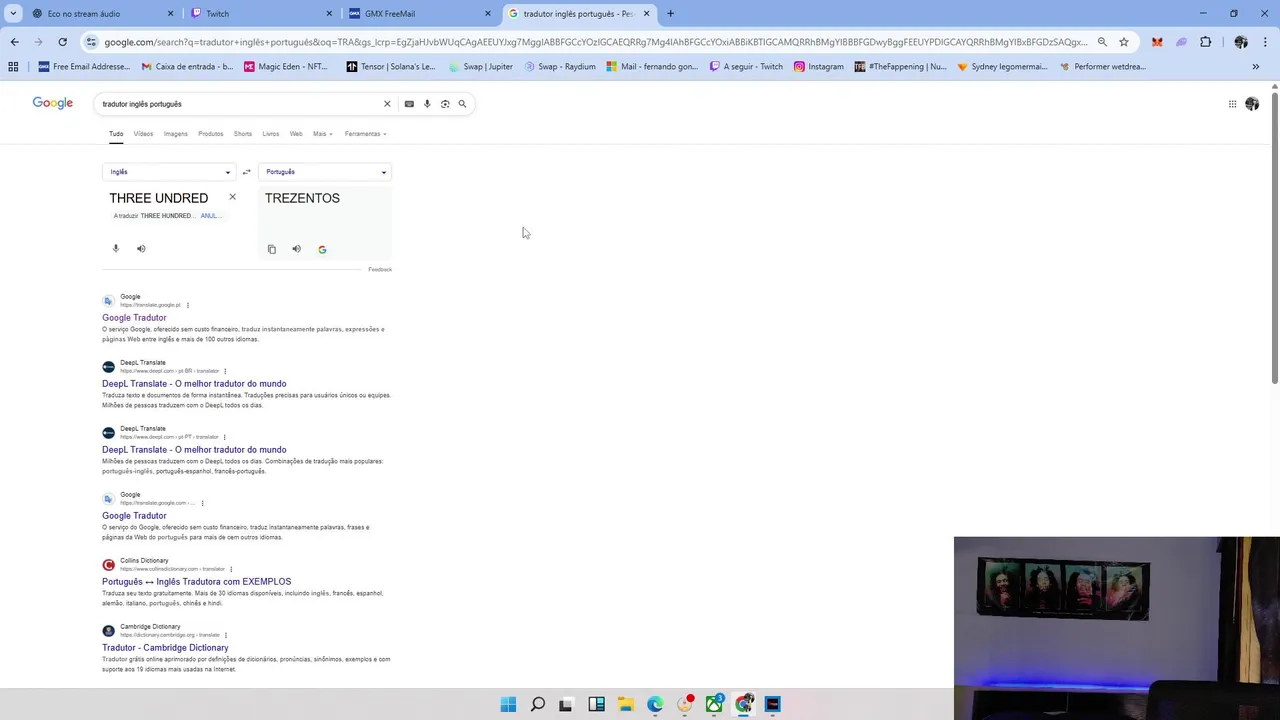Show hidden bookmarks with double chevron
Screen dimensions: 1280x720
[1255, 67]
